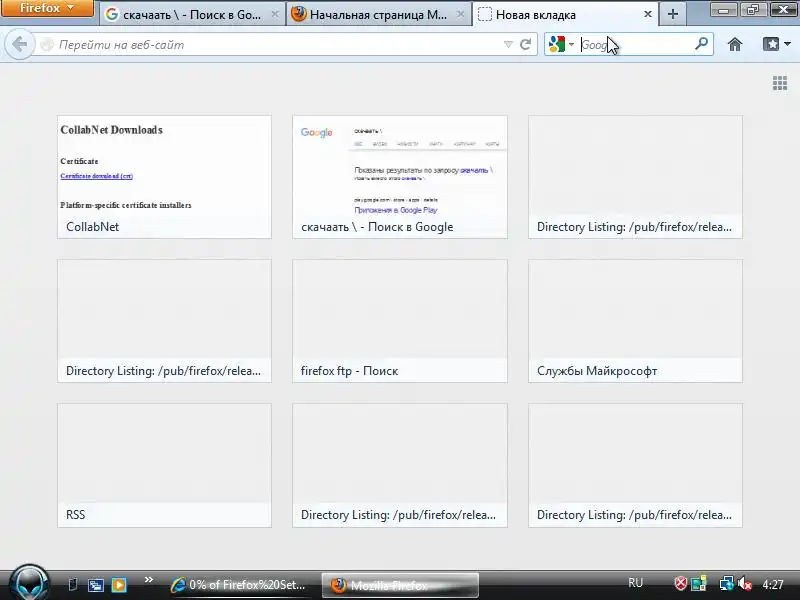Toggle the new tab tiles grid

coord(780,83)
